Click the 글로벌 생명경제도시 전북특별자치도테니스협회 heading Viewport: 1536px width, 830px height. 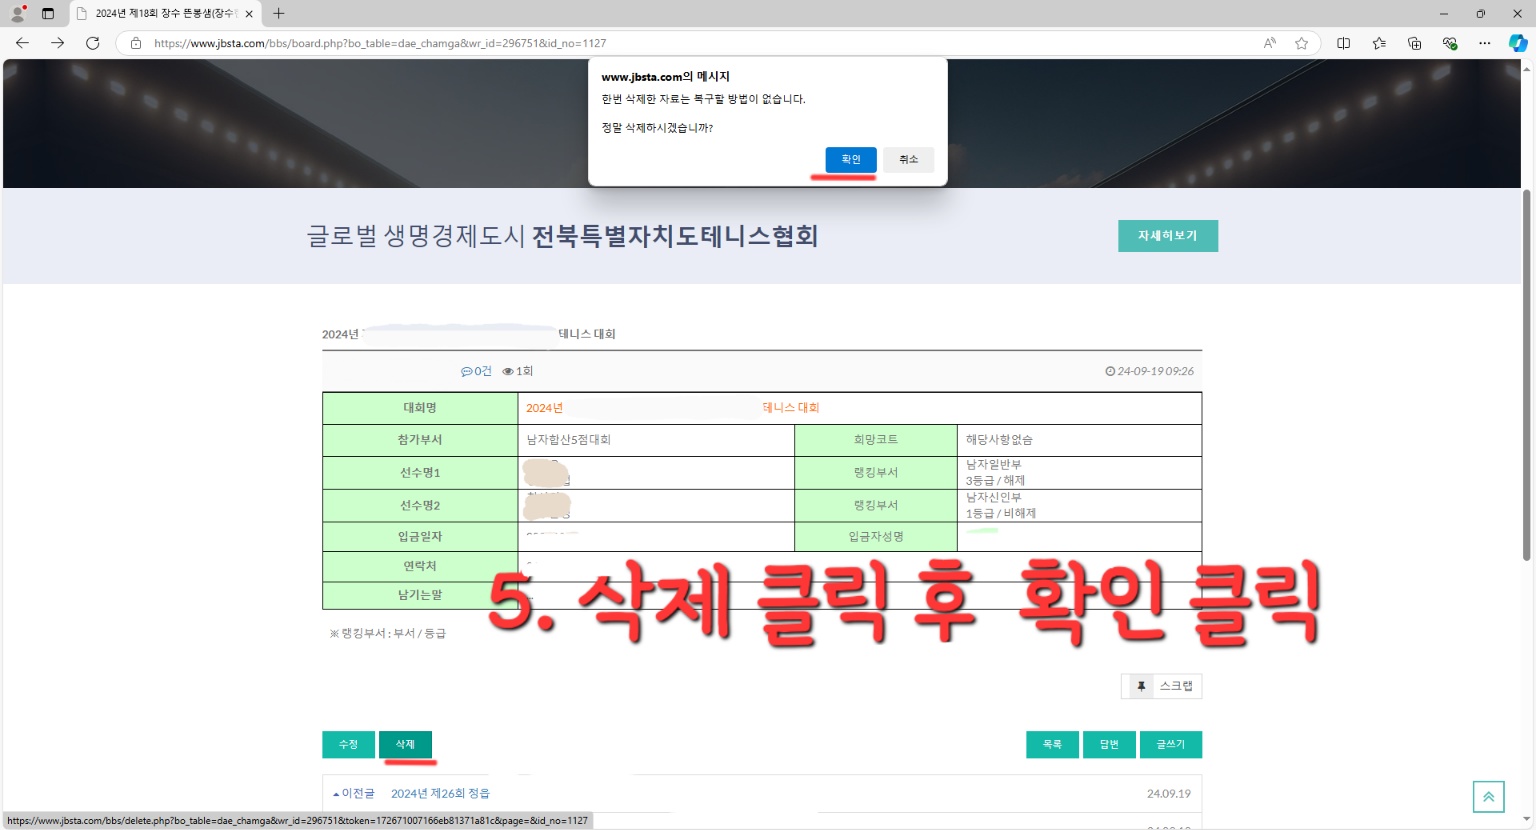[562, 236]
